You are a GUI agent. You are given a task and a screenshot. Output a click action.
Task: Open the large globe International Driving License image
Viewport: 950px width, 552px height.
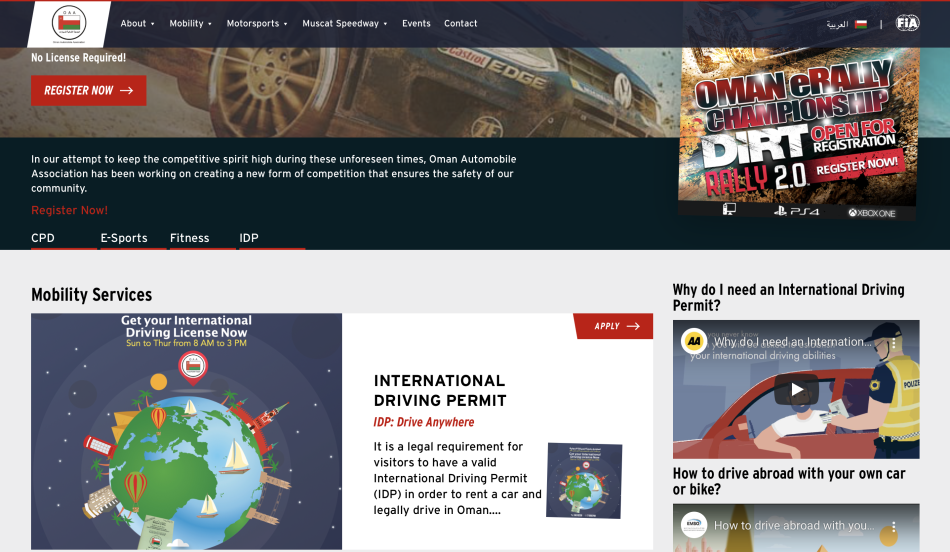187,431
